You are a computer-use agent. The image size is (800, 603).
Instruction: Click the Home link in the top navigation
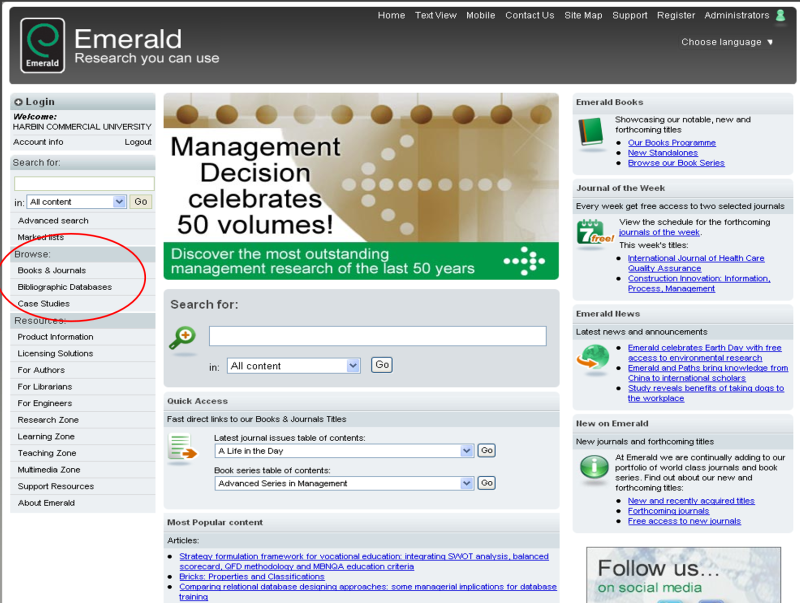tap(391, 15)
